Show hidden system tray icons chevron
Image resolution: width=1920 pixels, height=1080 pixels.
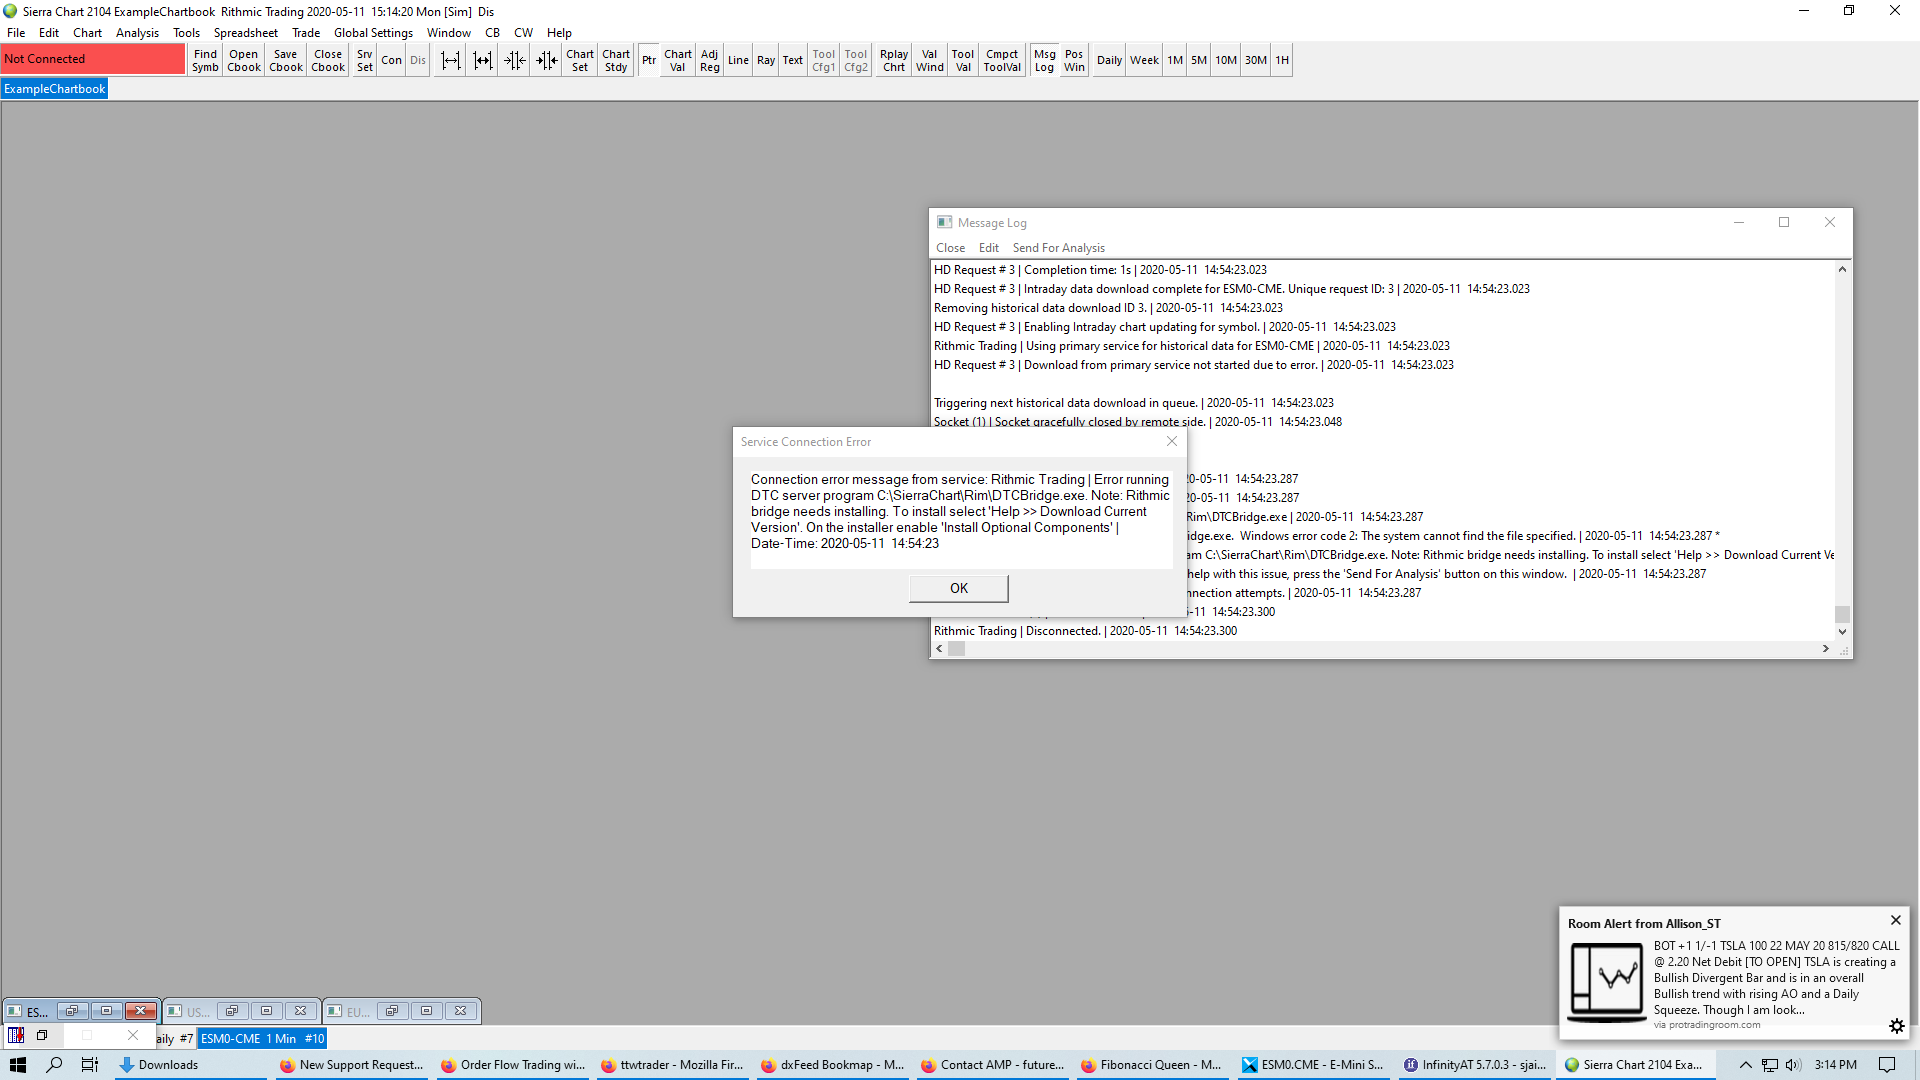coord(1746,1065)
